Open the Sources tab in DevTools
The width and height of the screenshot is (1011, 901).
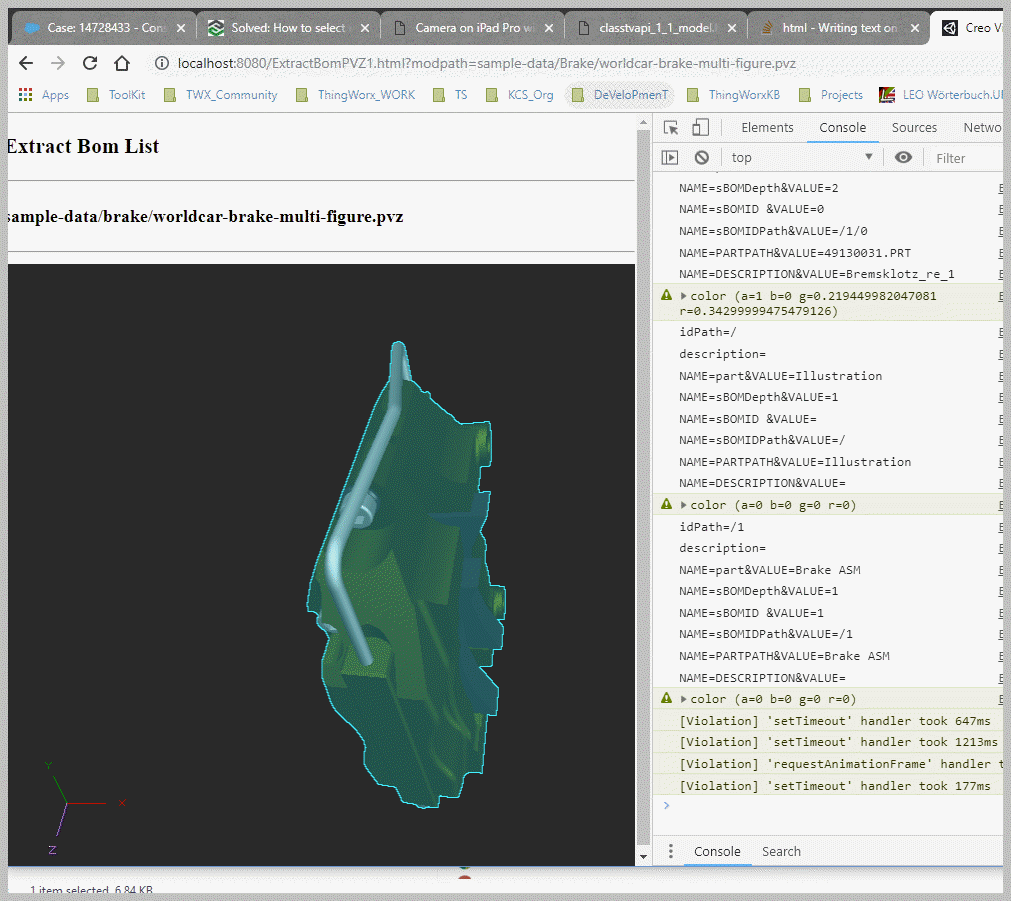tap(914, 127)
